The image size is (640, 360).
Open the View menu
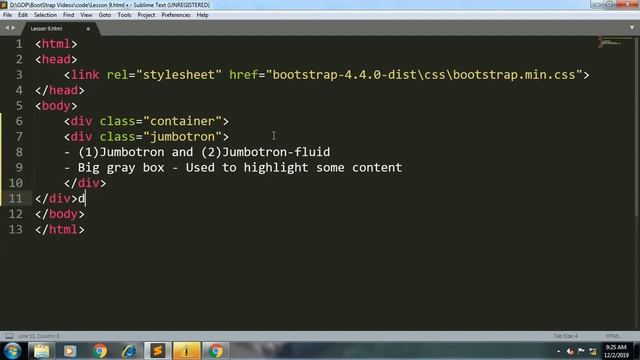pos(86,15)
